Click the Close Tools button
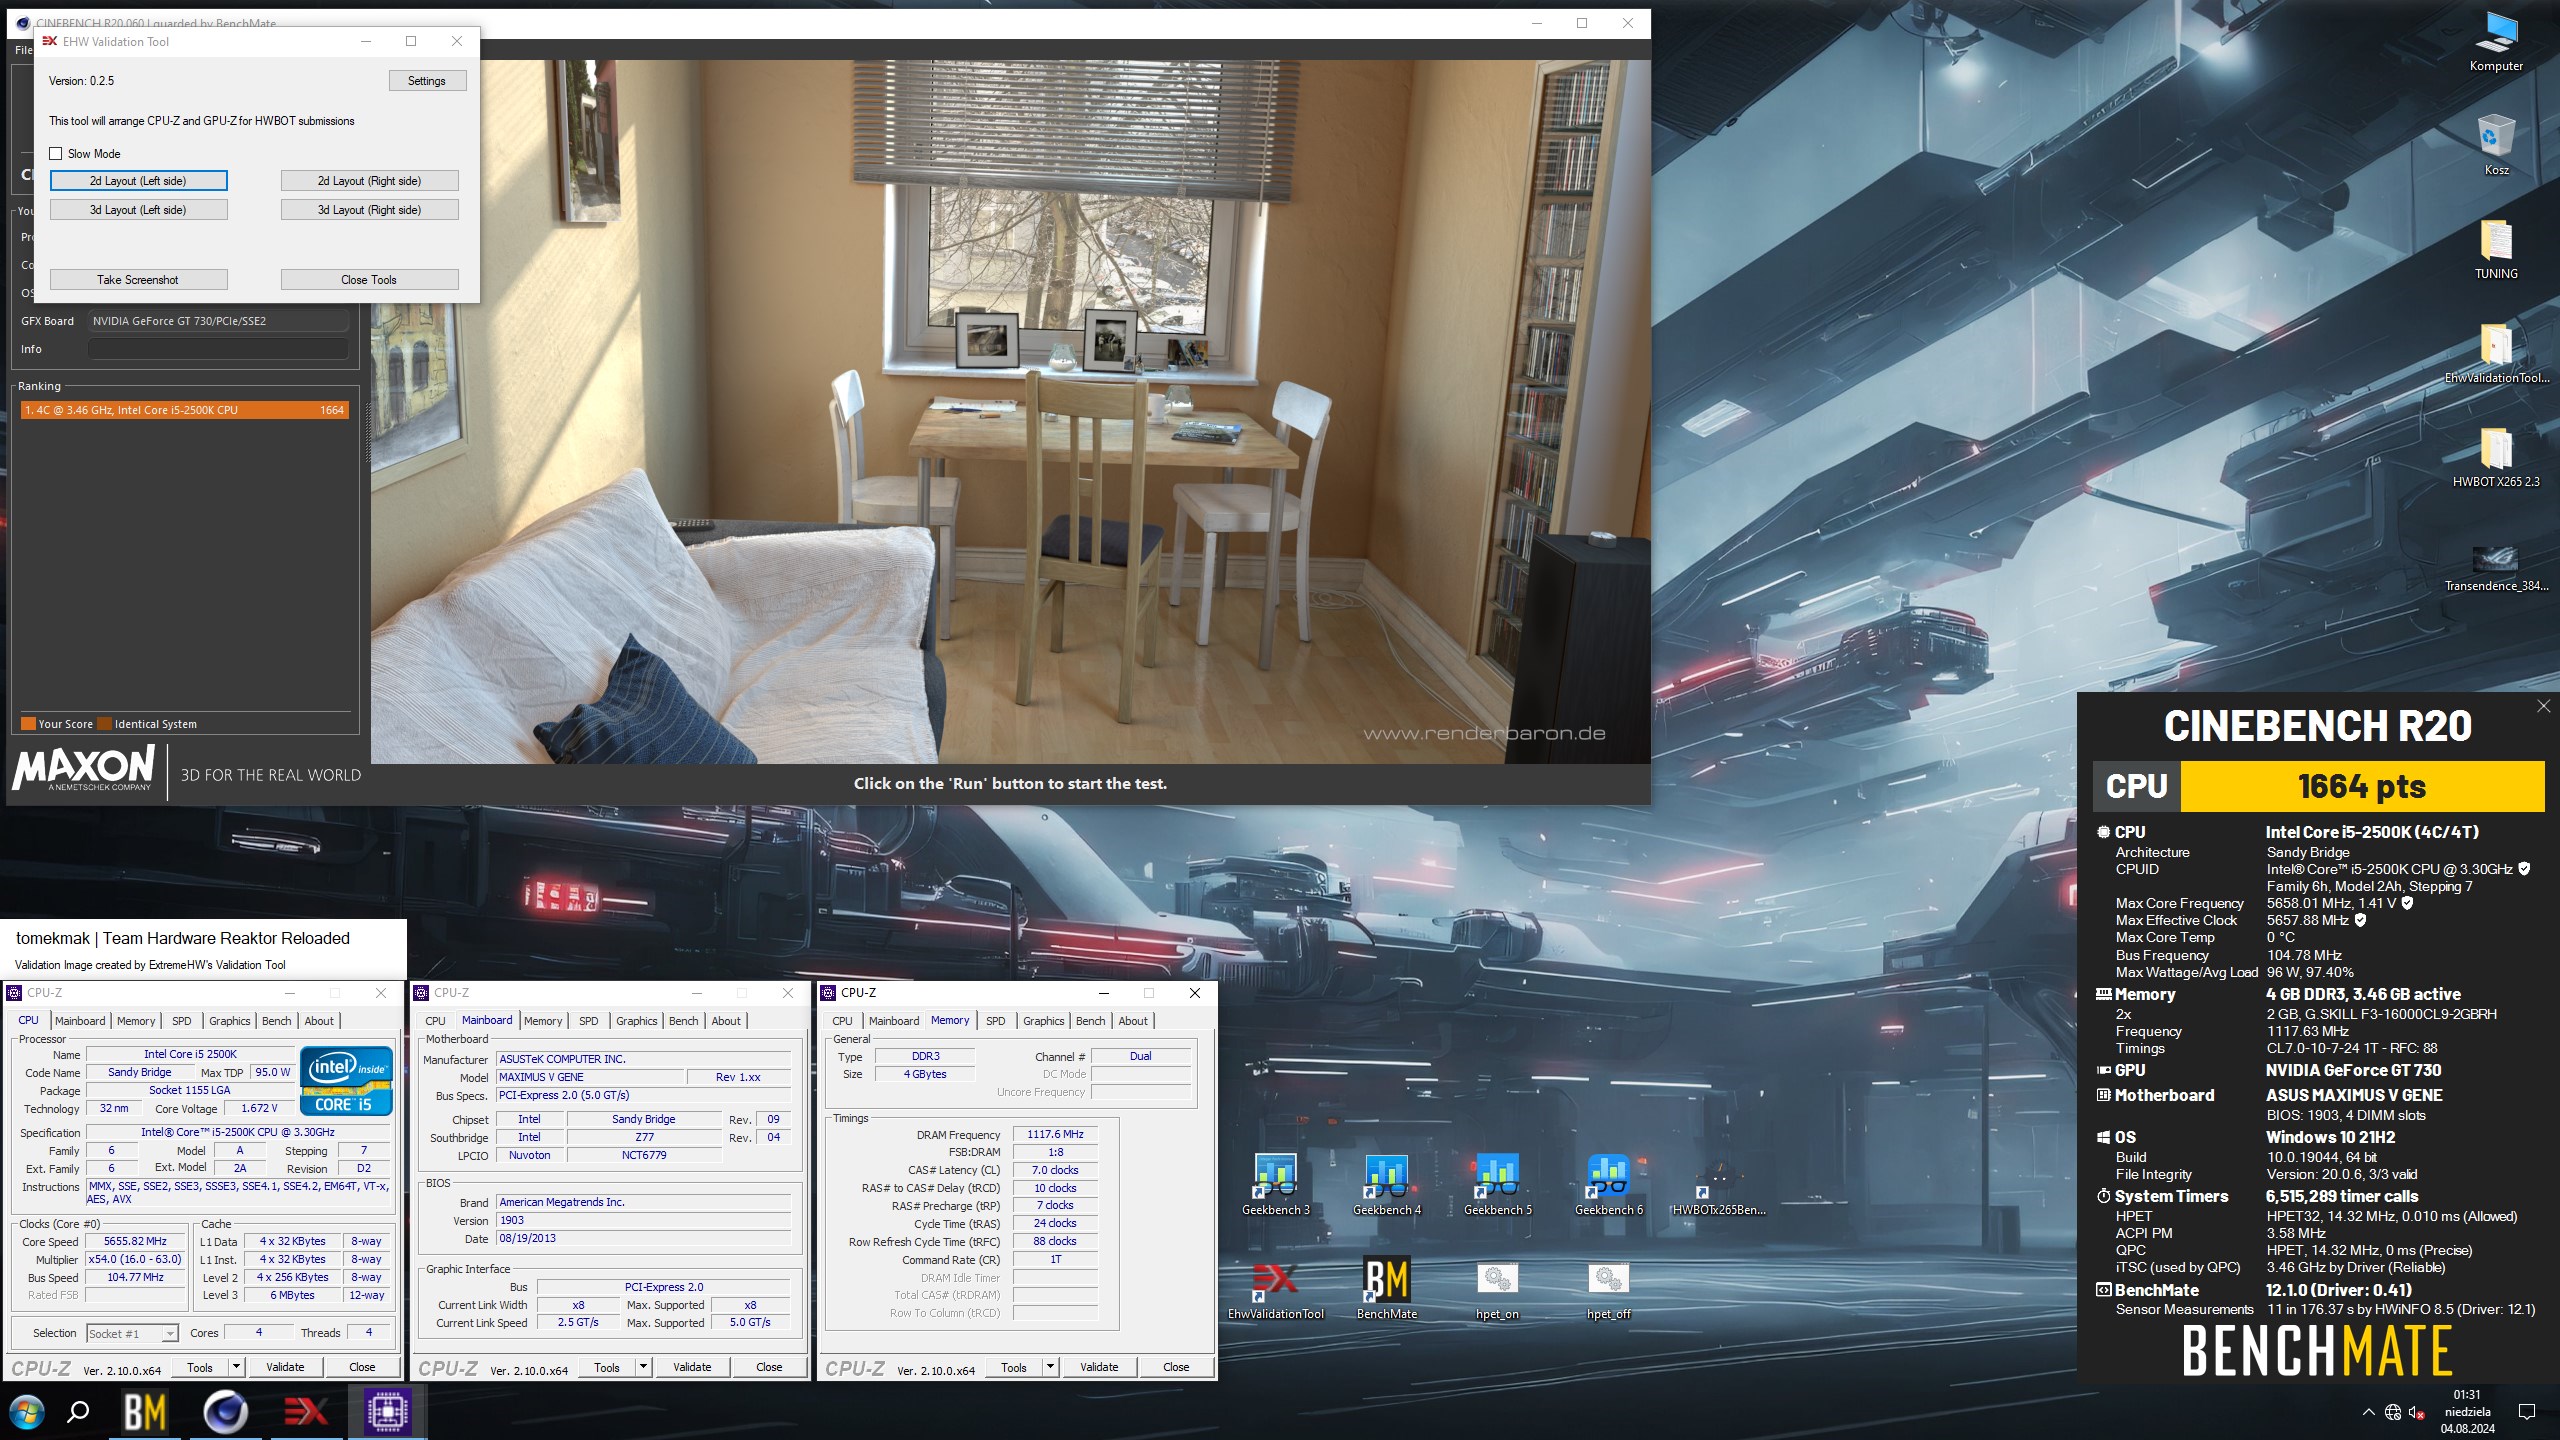Screen dimensions: 2560x1440 pos(369,280)
